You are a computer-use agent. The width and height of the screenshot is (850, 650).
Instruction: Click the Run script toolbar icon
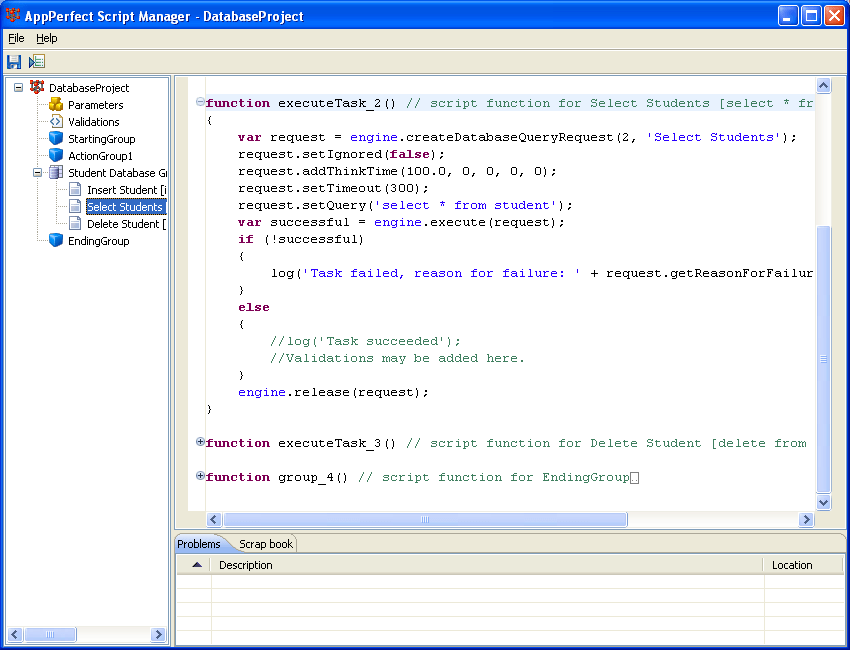[34, 61]
